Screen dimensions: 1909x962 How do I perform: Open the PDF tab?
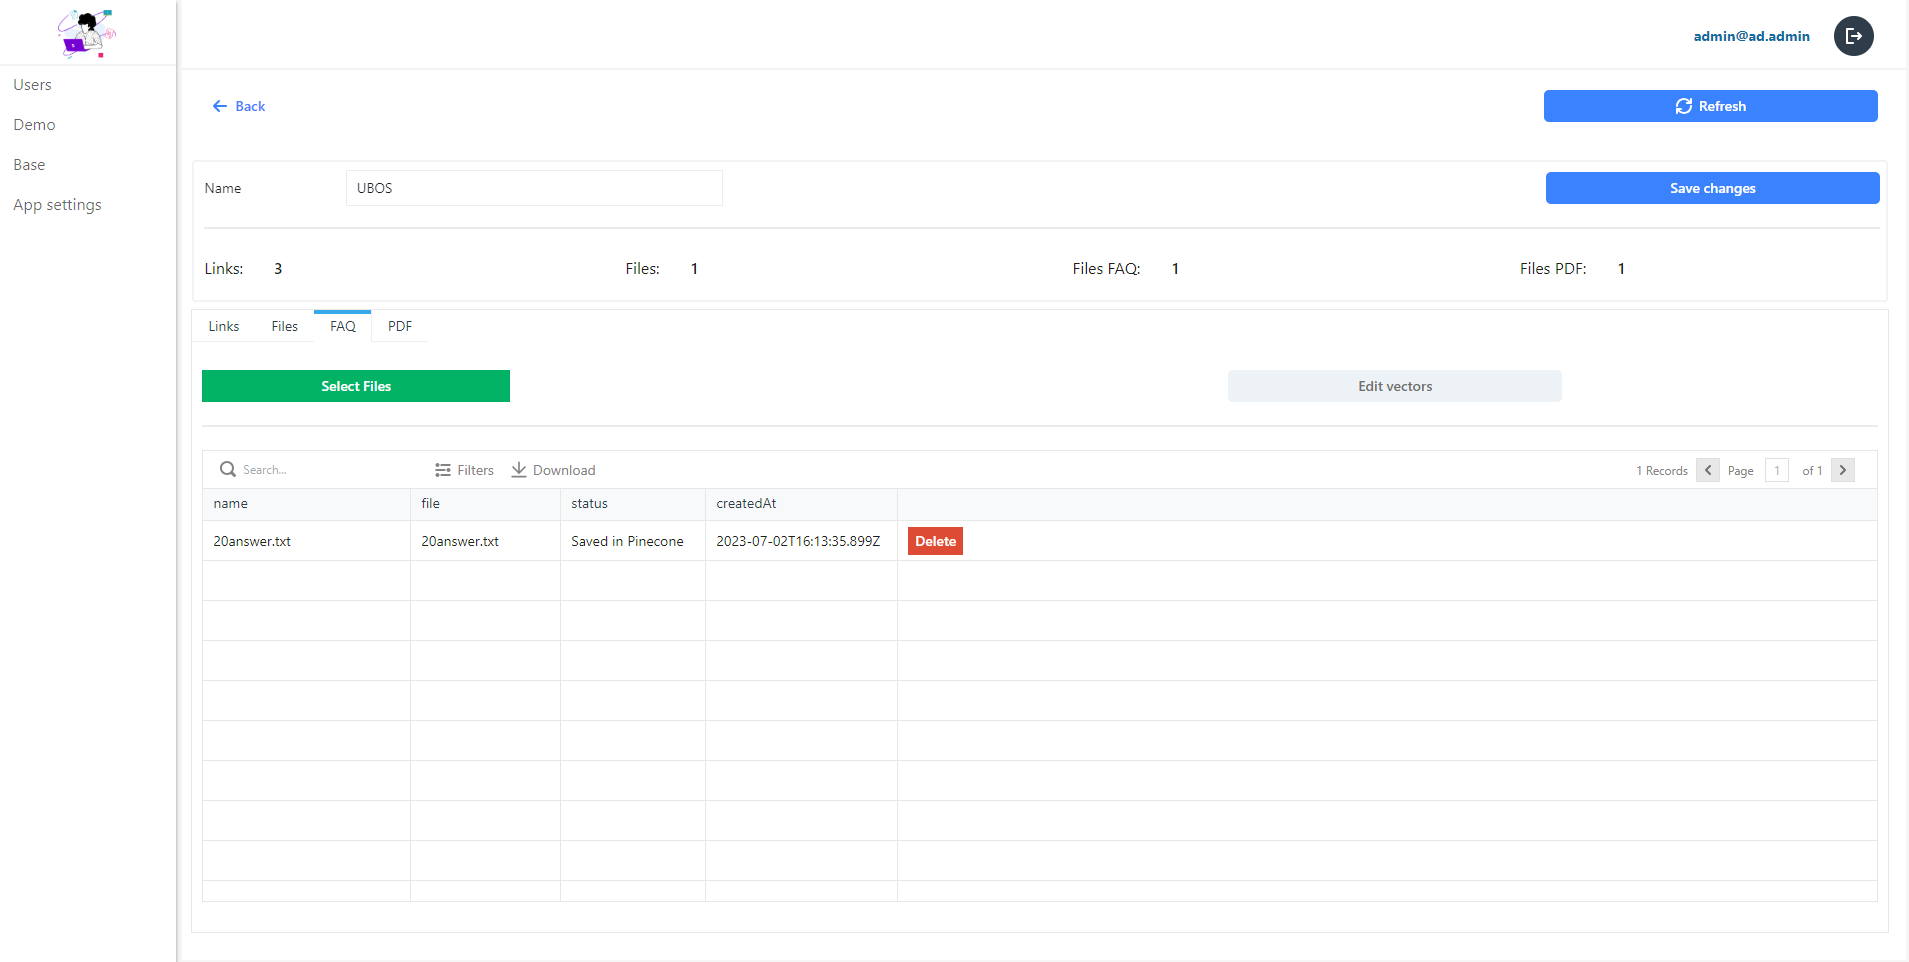click(399, 325)
